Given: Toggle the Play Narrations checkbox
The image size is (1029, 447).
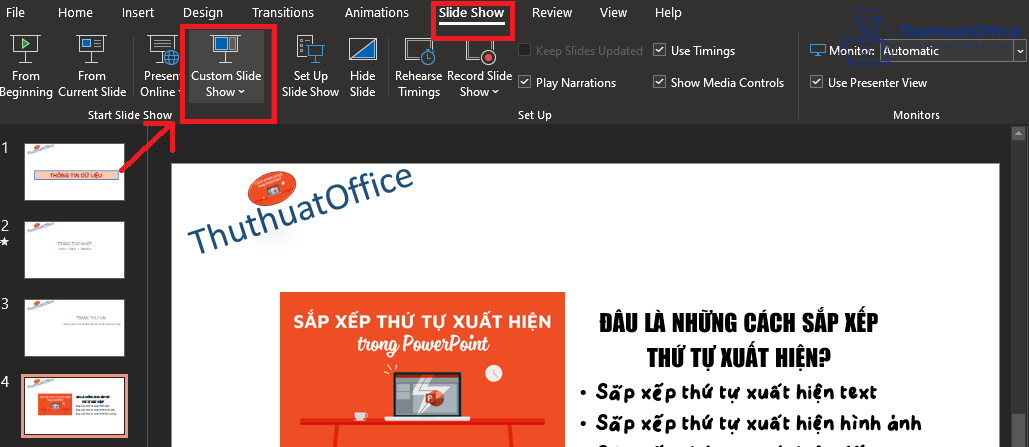Looking at the screenshot, I should pyautogui.click(x=524, y=83).
